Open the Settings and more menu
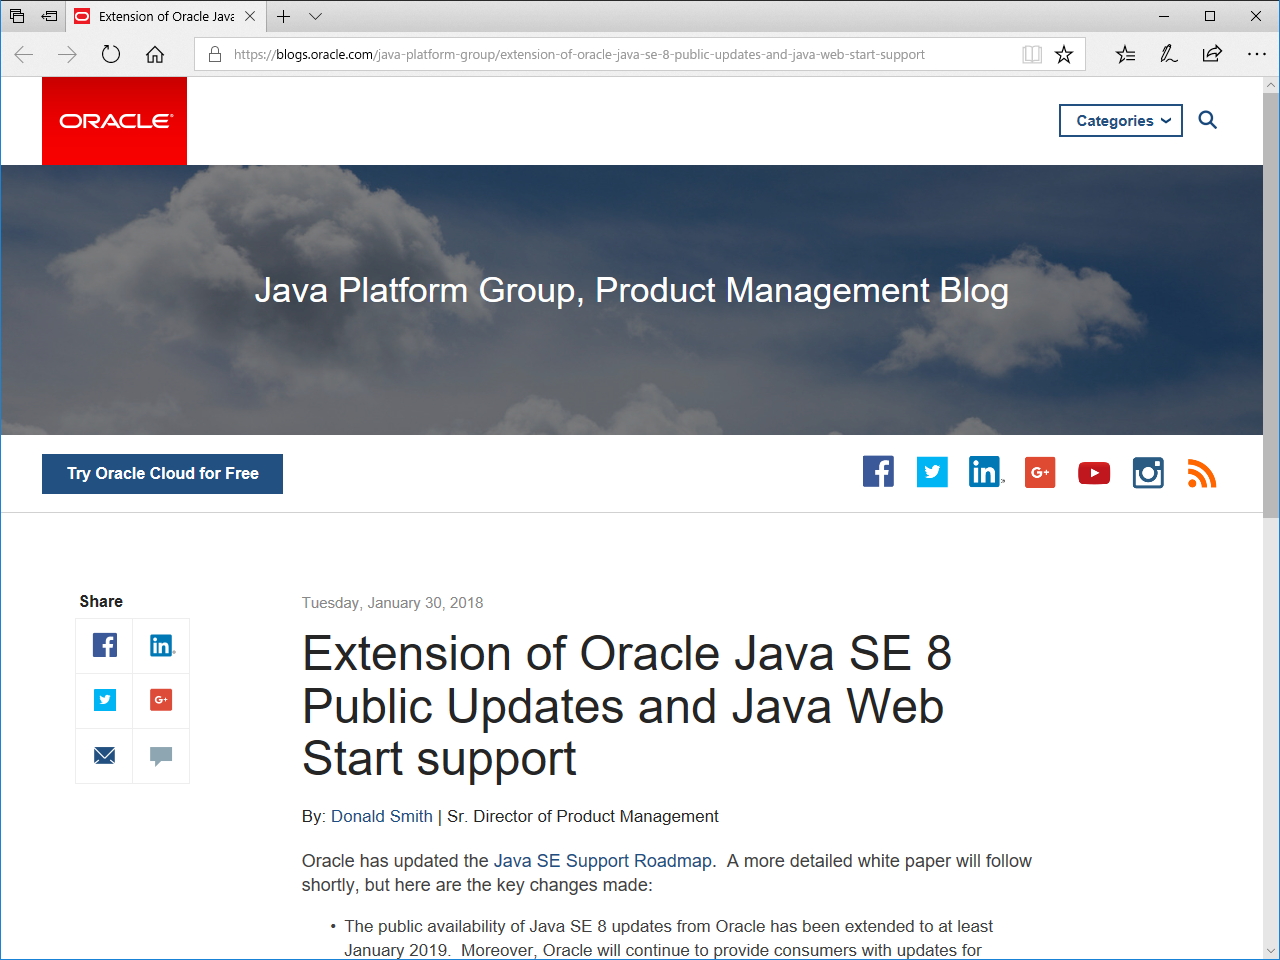Viewport: 1280px width, 960px height. (1257, 54)
